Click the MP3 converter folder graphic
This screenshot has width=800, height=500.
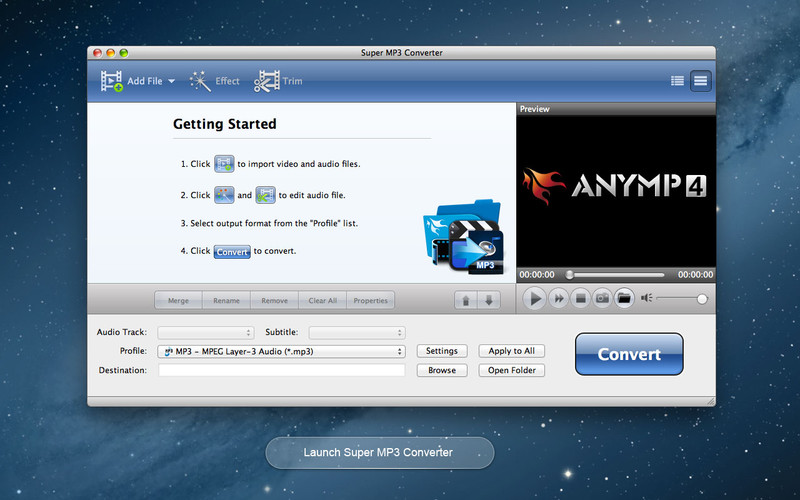pyautogui.click(x=463, y=237)
